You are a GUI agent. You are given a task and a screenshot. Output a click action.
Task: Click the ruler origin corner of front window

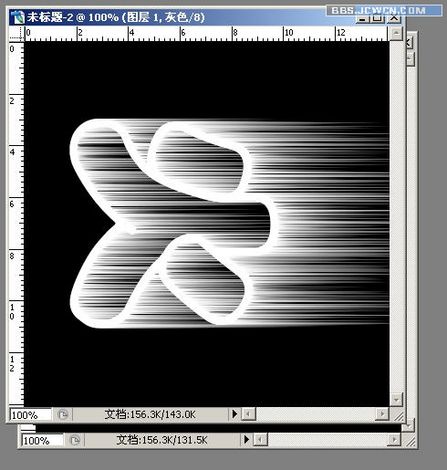(17, 33)
